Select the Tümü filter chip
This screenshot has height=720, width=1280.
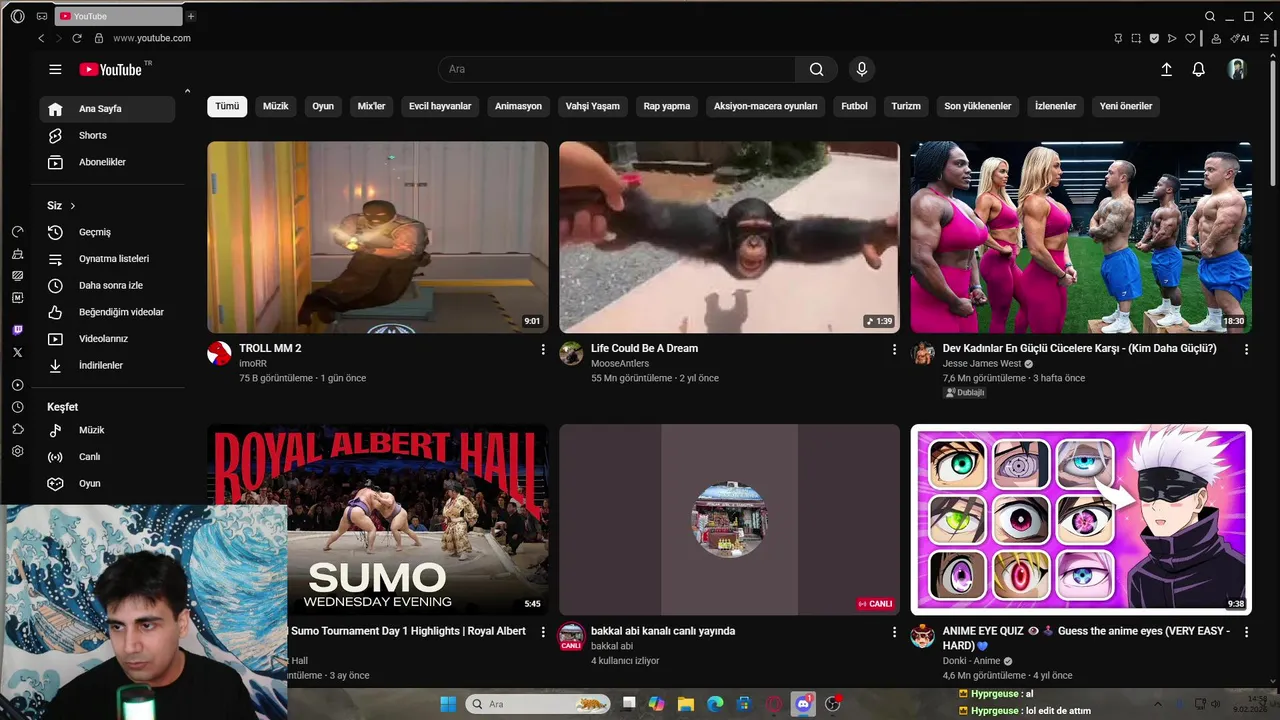(227, 106)
